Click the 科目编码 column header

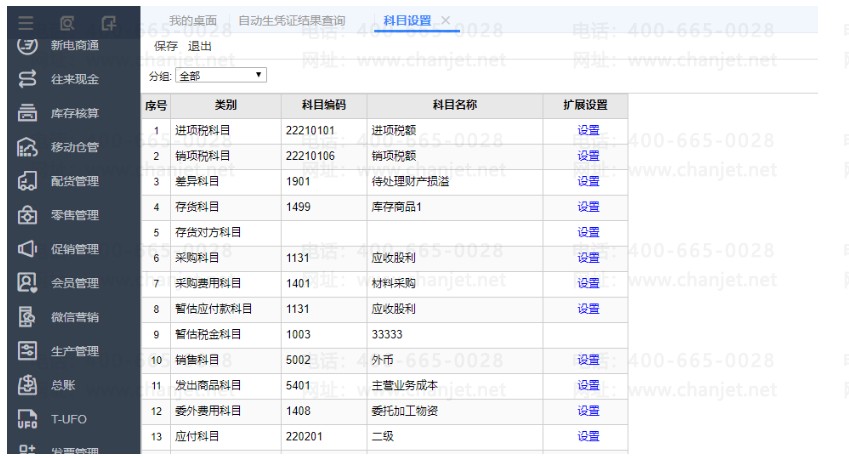(x=324, y=105)
